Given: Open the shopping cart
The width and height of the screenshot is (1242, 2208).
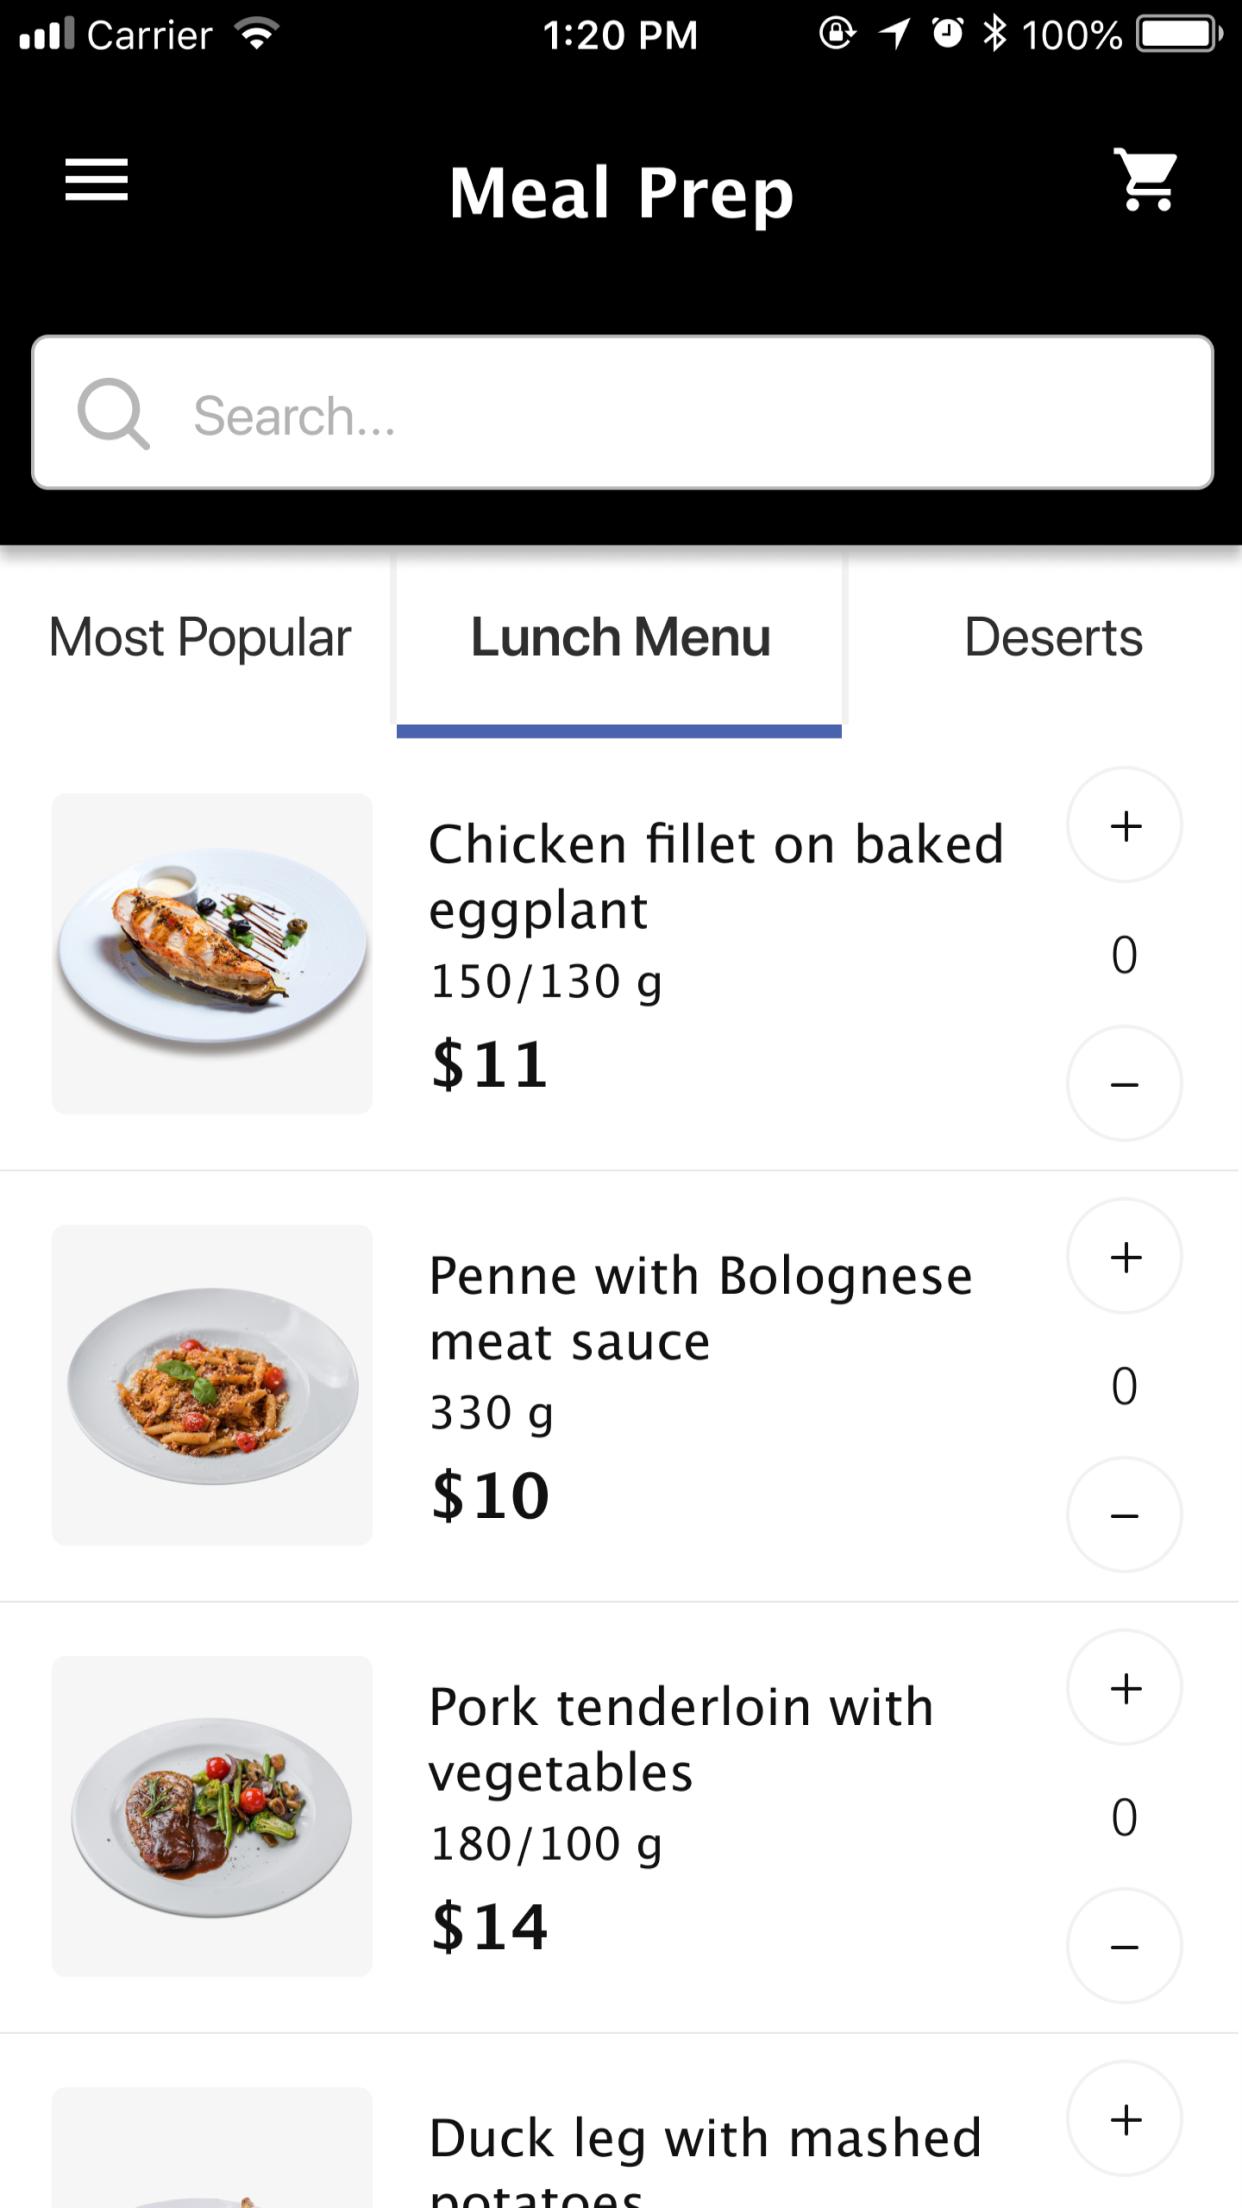Looking at the screenshot, I should click(1146, 180).
